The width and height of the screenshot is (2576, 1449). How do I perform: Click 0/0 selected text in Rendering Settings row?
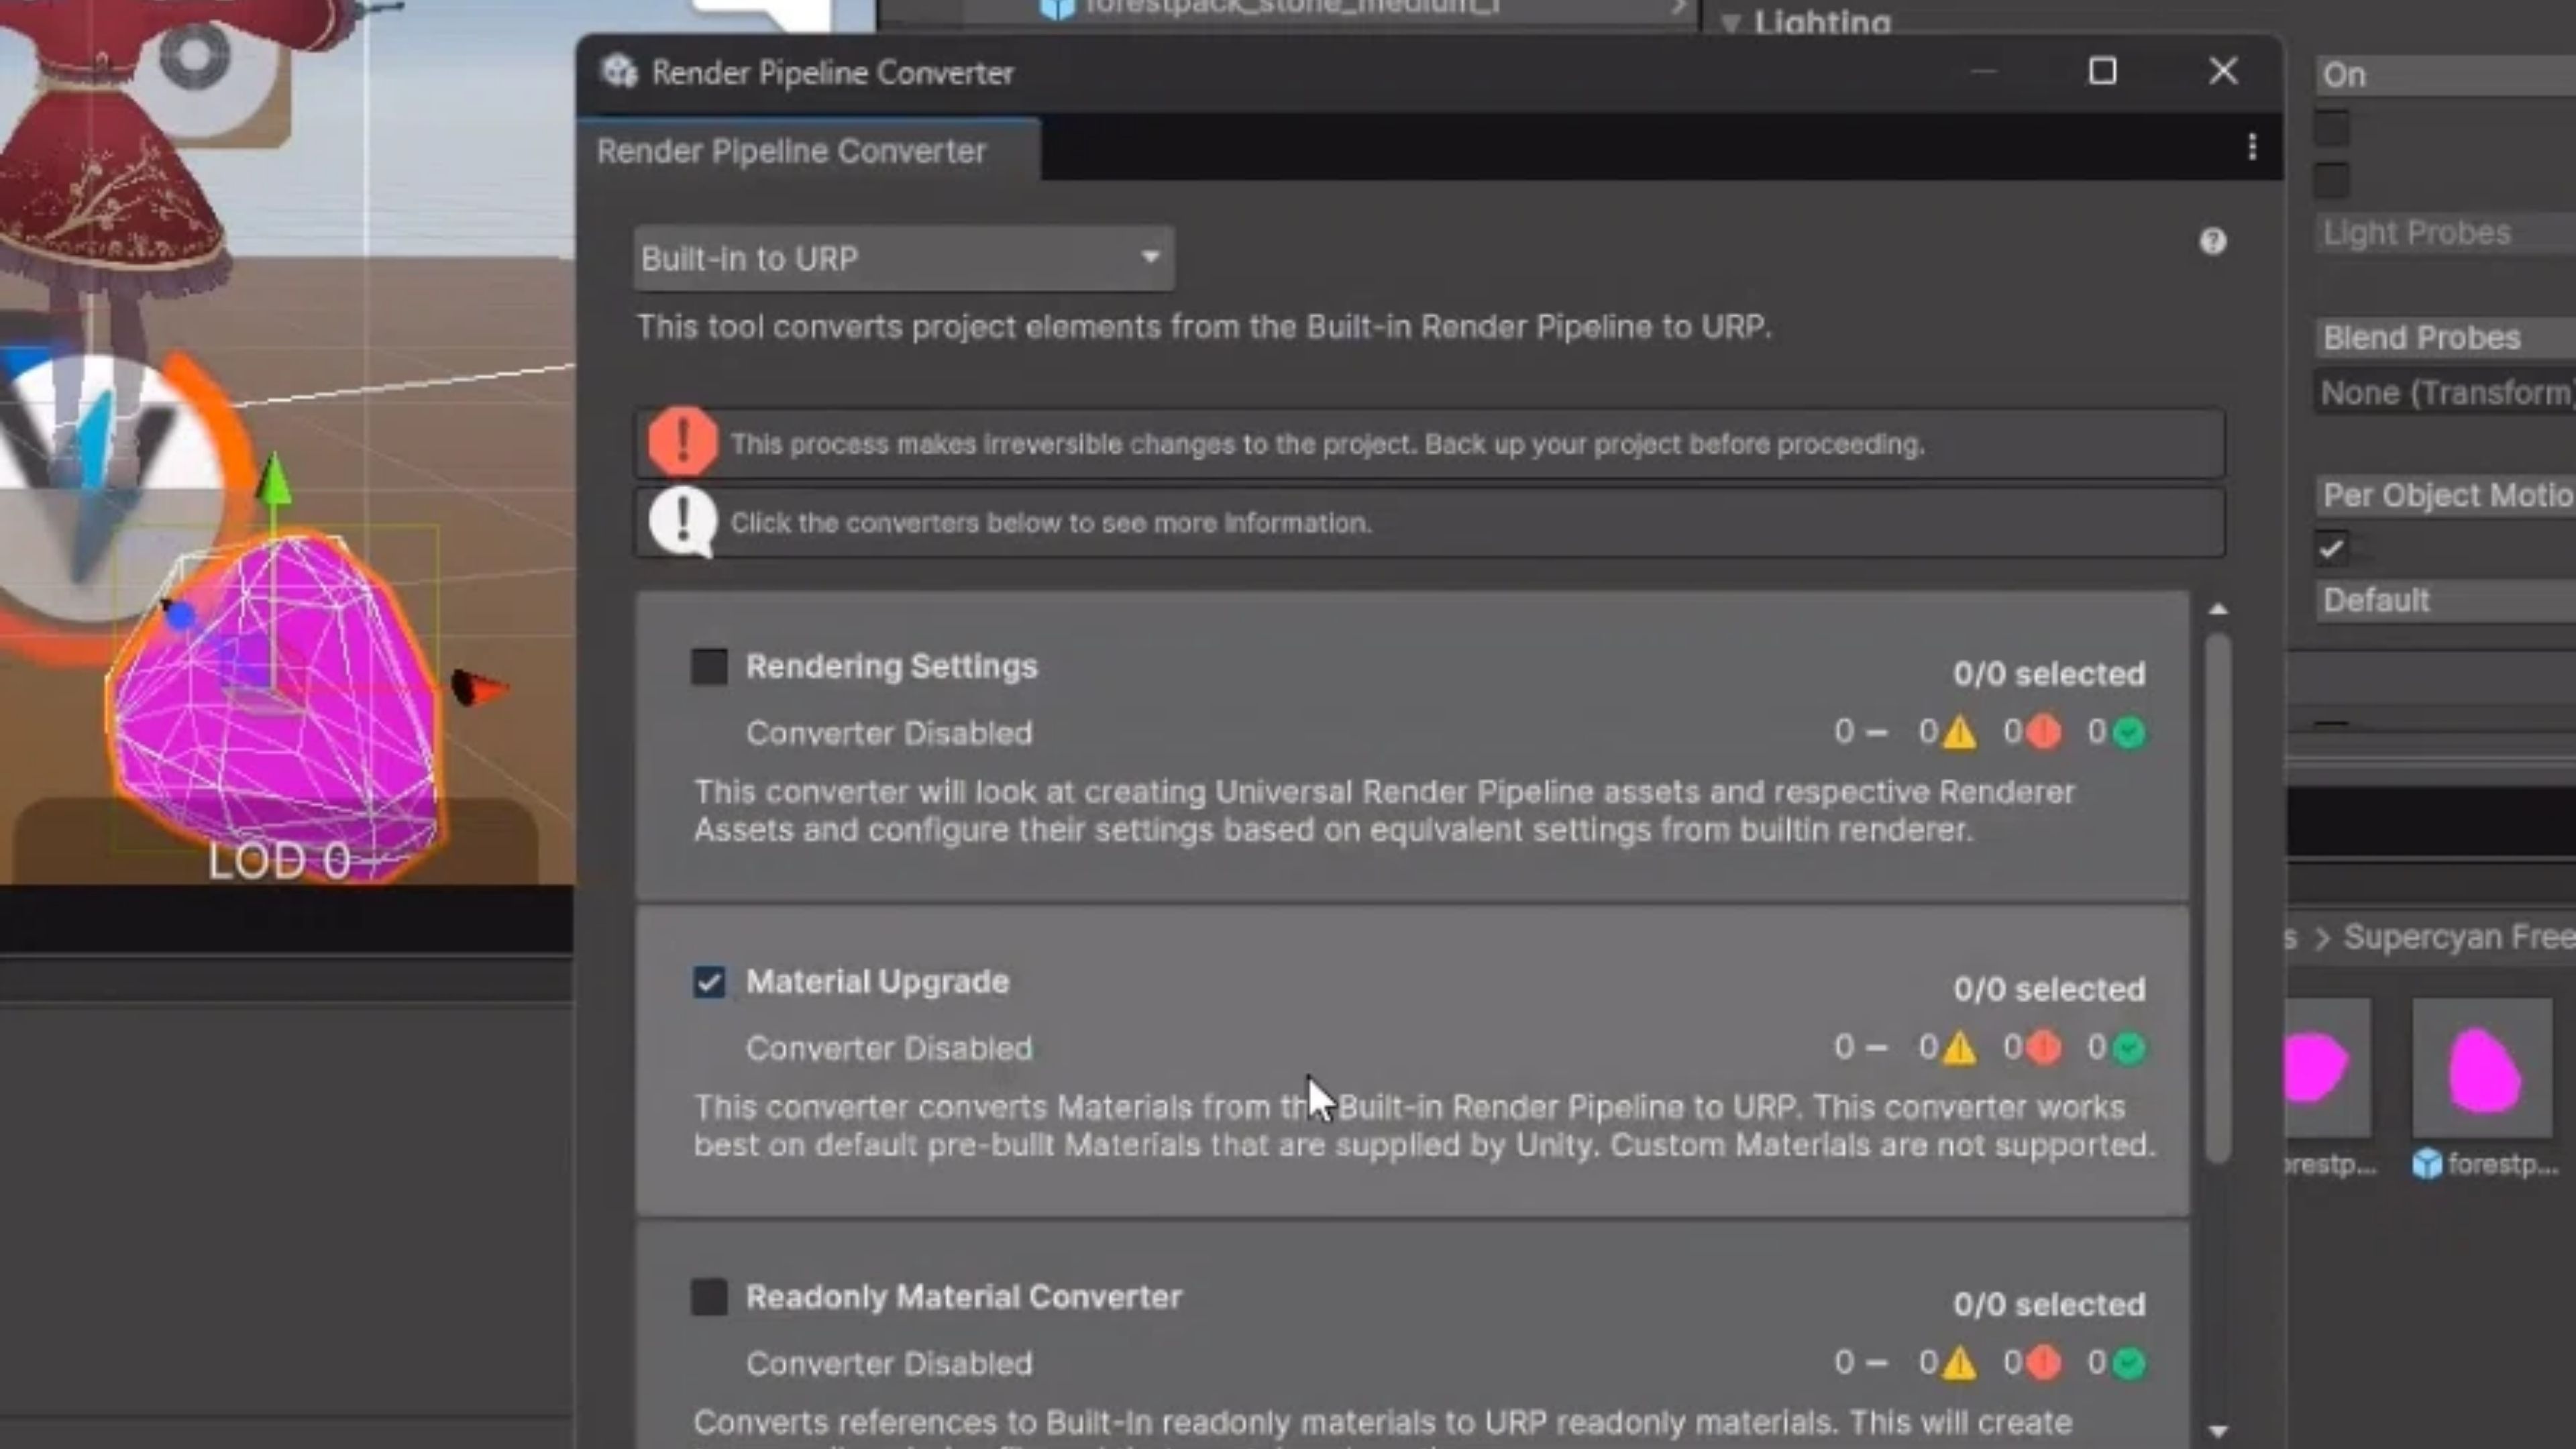(x=2049, y=674)
